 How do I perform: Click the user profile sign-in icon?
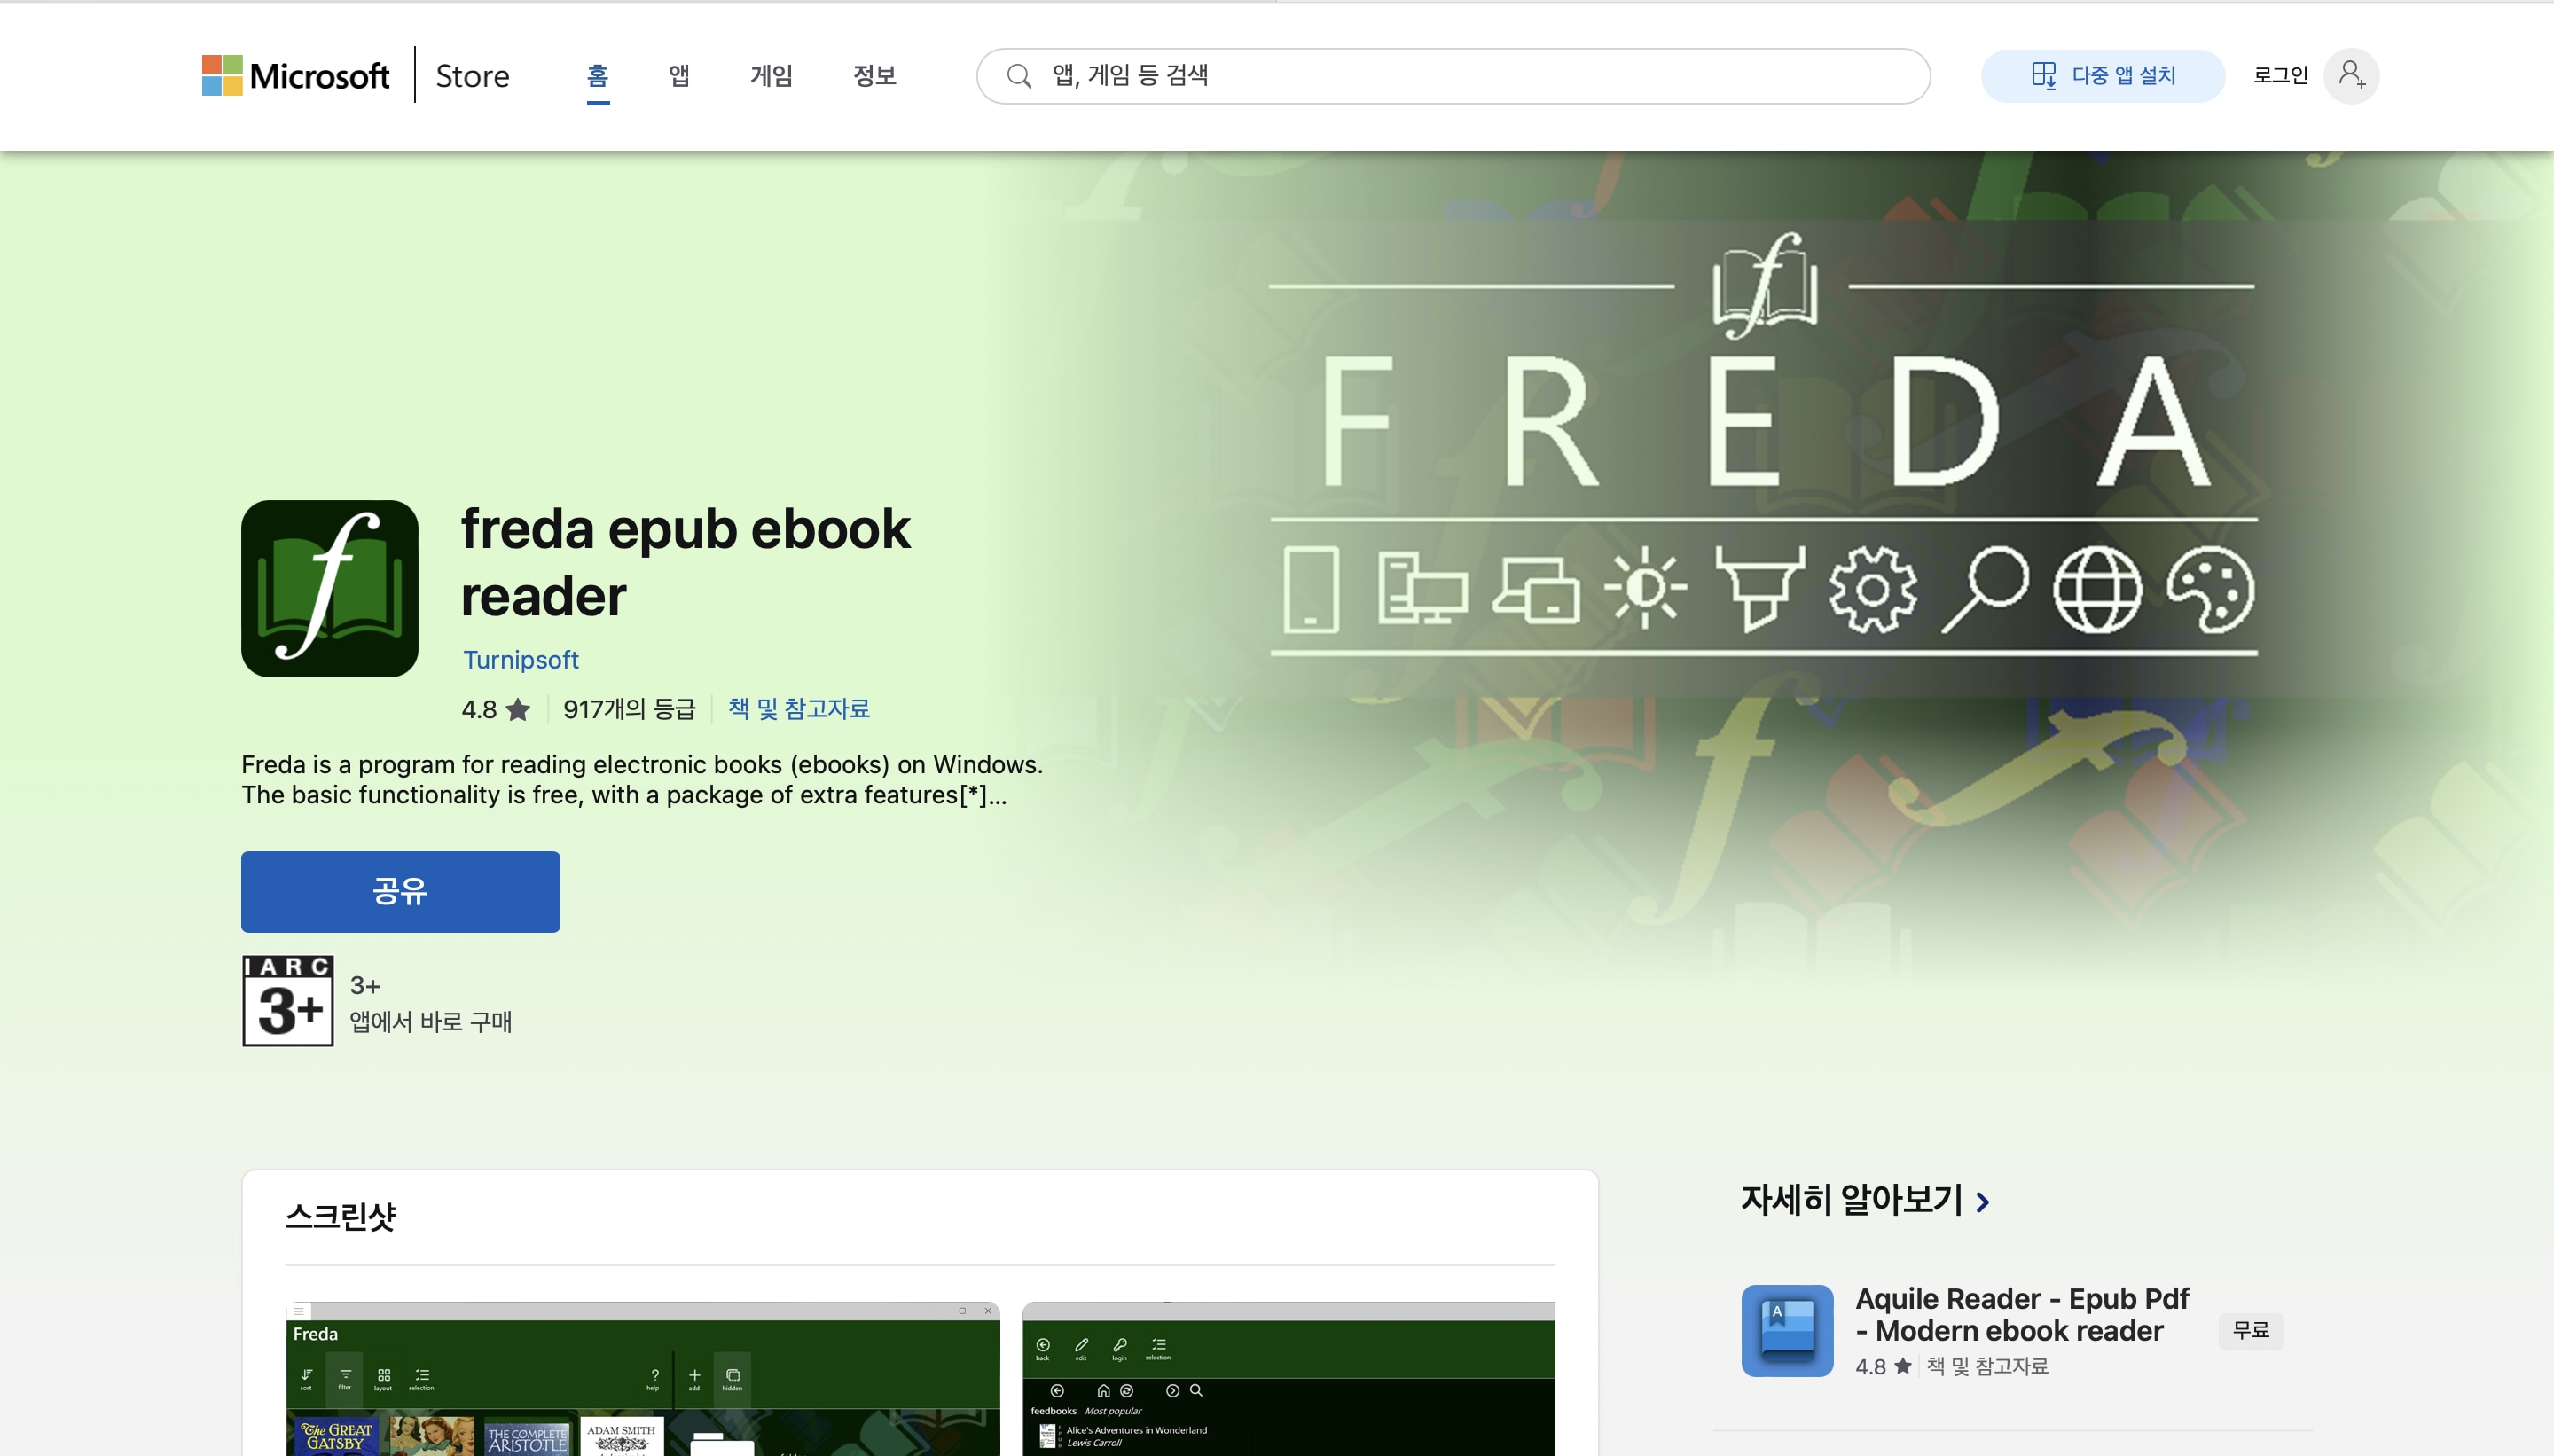tap(2350, 76)
